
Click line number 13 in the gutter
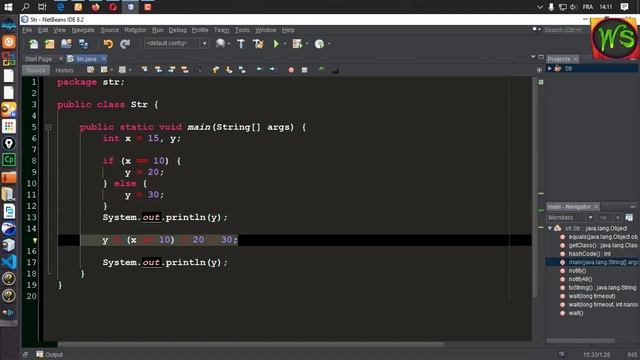pos(32,217)
